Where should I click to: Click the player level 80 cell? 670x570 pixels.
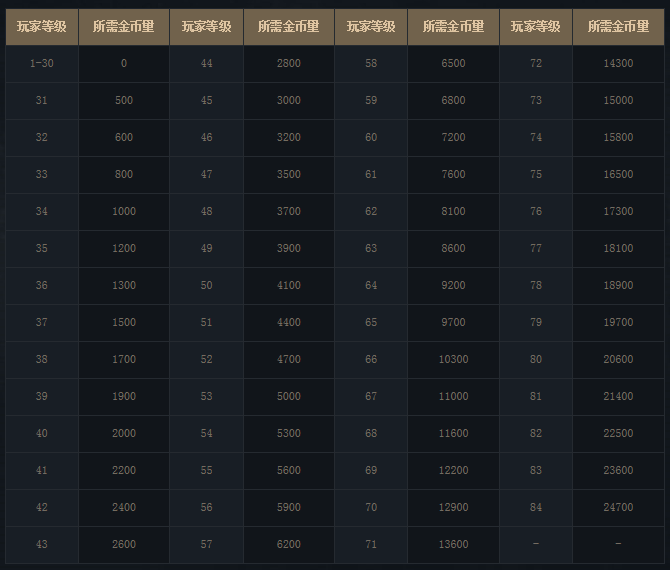click(536, 359)
